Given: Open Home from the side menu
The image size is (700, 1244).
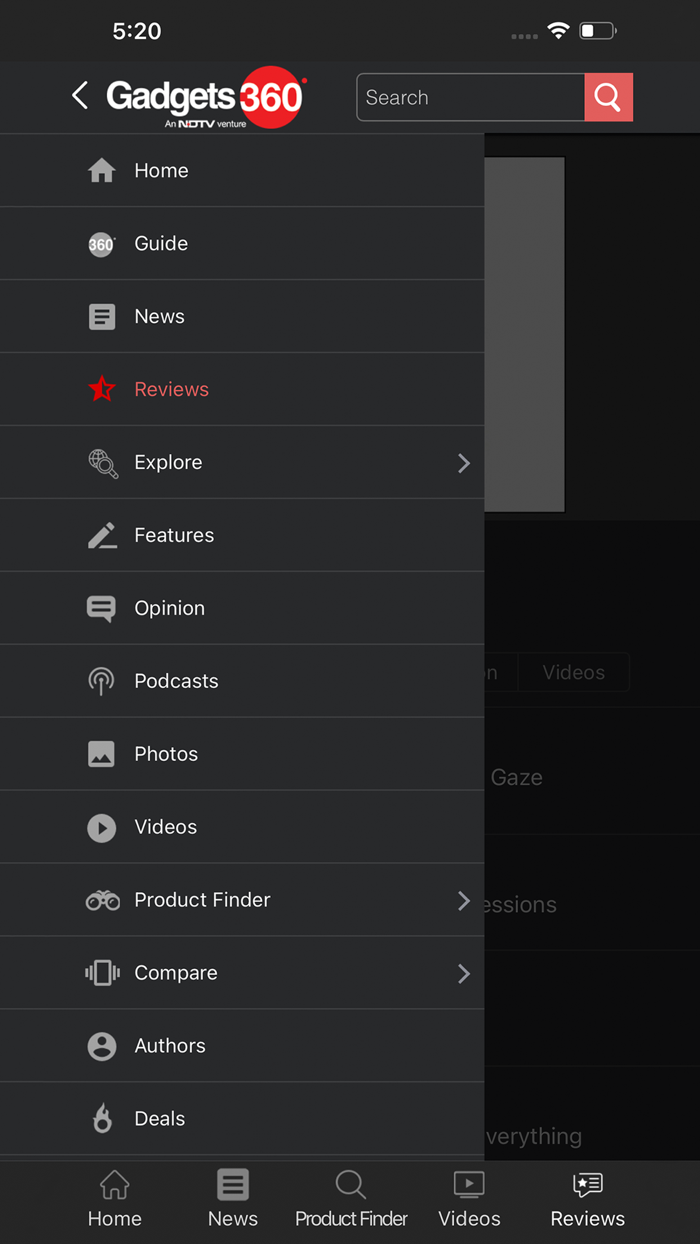Looking at the screenshot, I should point(242,171).
